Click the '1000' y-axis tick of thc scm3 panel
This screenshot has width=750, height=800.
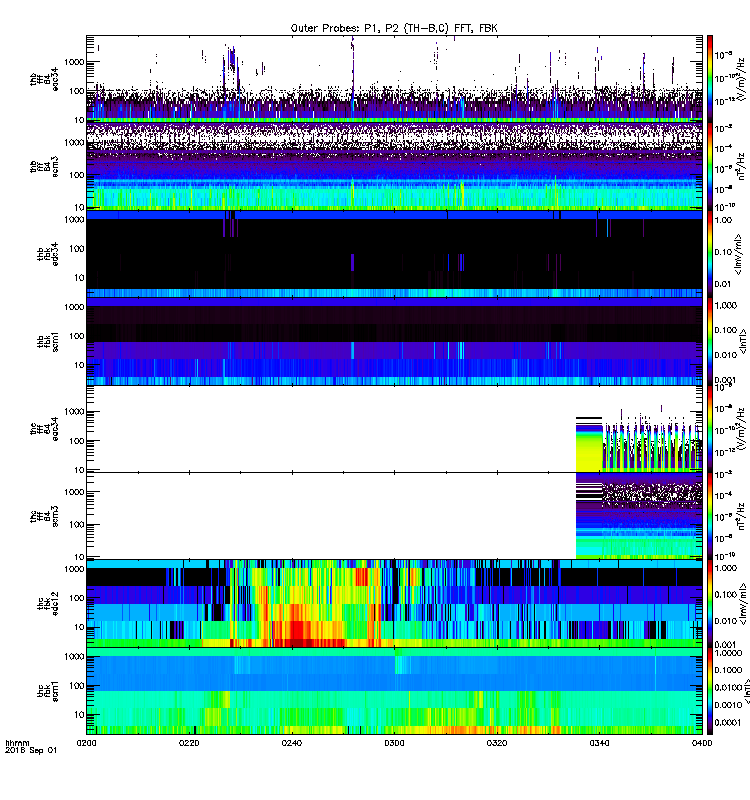point(74,492)
